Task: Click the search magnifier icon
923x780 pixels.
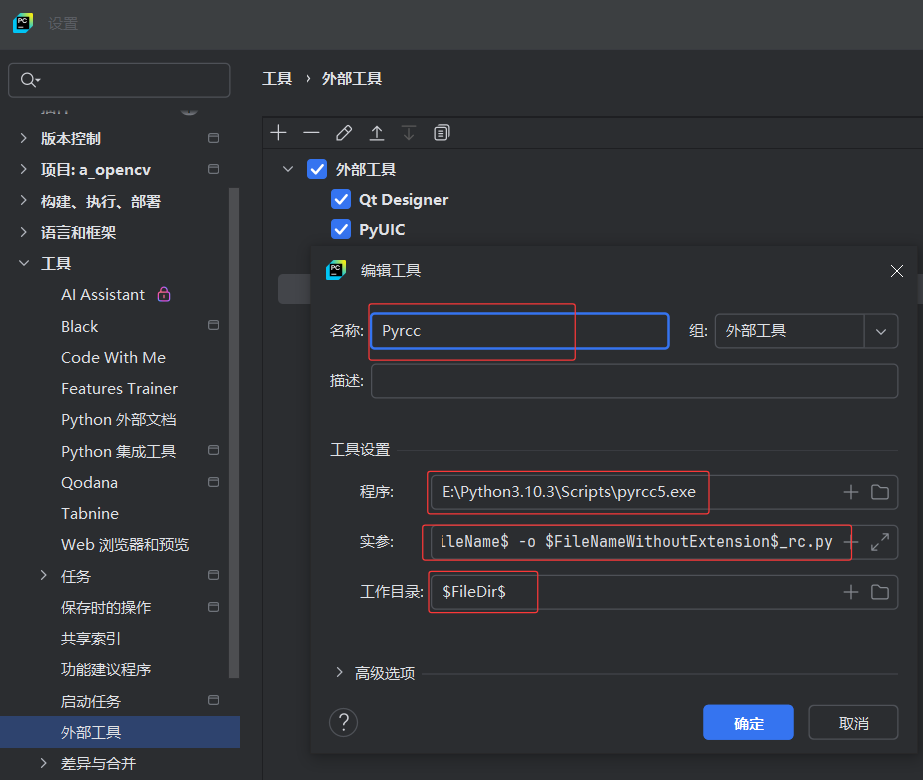Action: pos(29,80)
